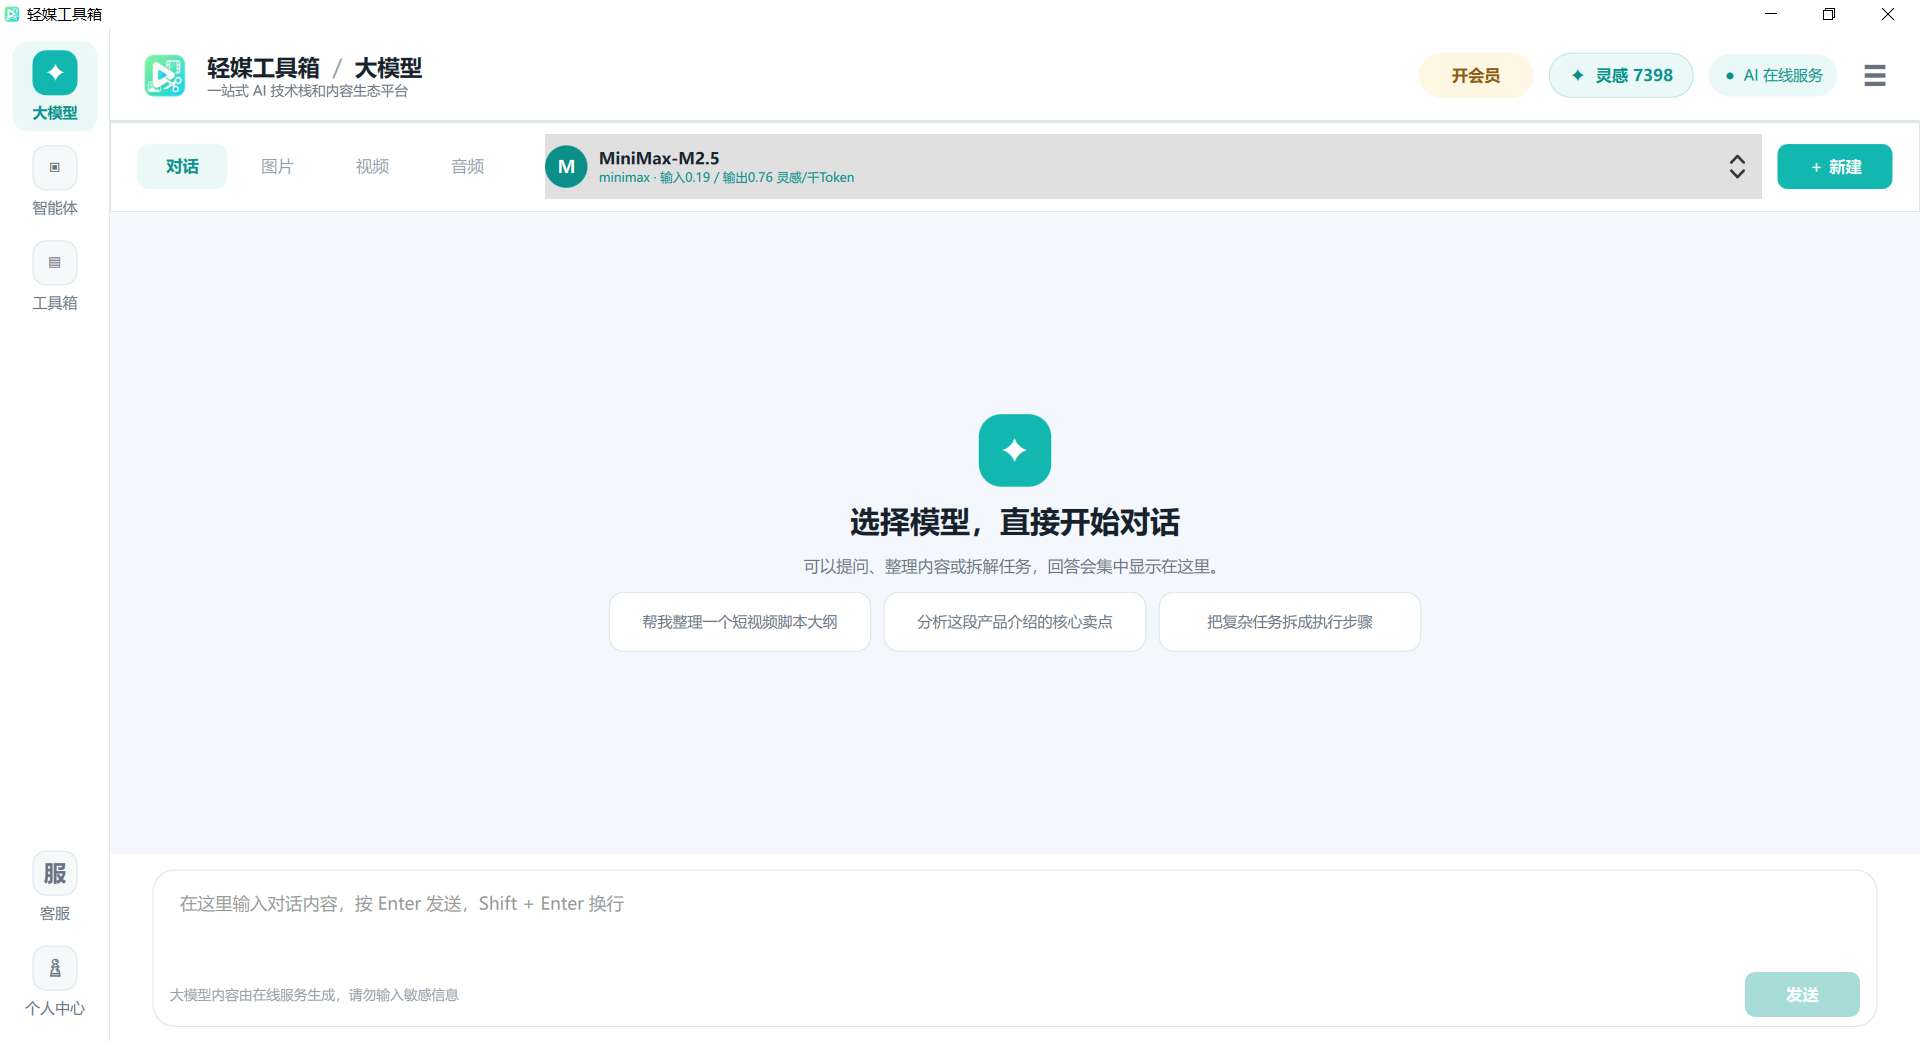Image resolution: width=1920 pixels, height=1041 pixels.
Task: Click the + 新建 button
Action: coord(1835,167)
